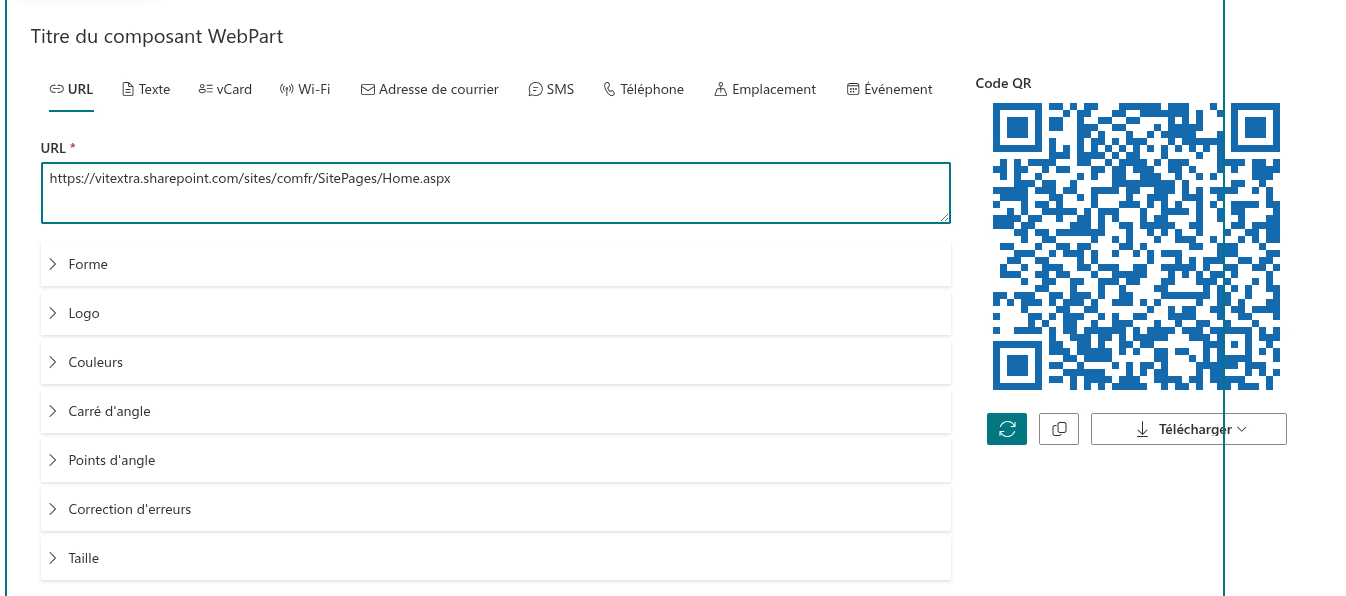The image size is (1346, 596).
Task: Open the Emplacement tab
Action: pyautogui.click(x=765, y=89)
